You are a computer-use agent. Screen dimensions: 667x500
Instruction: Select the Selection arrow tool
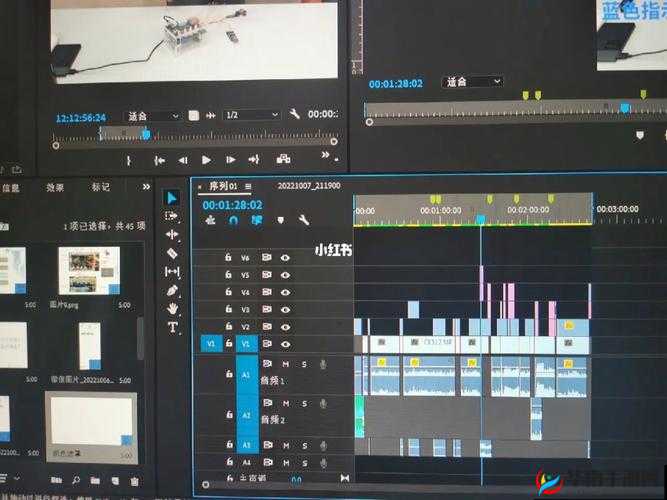pos(172,198)
